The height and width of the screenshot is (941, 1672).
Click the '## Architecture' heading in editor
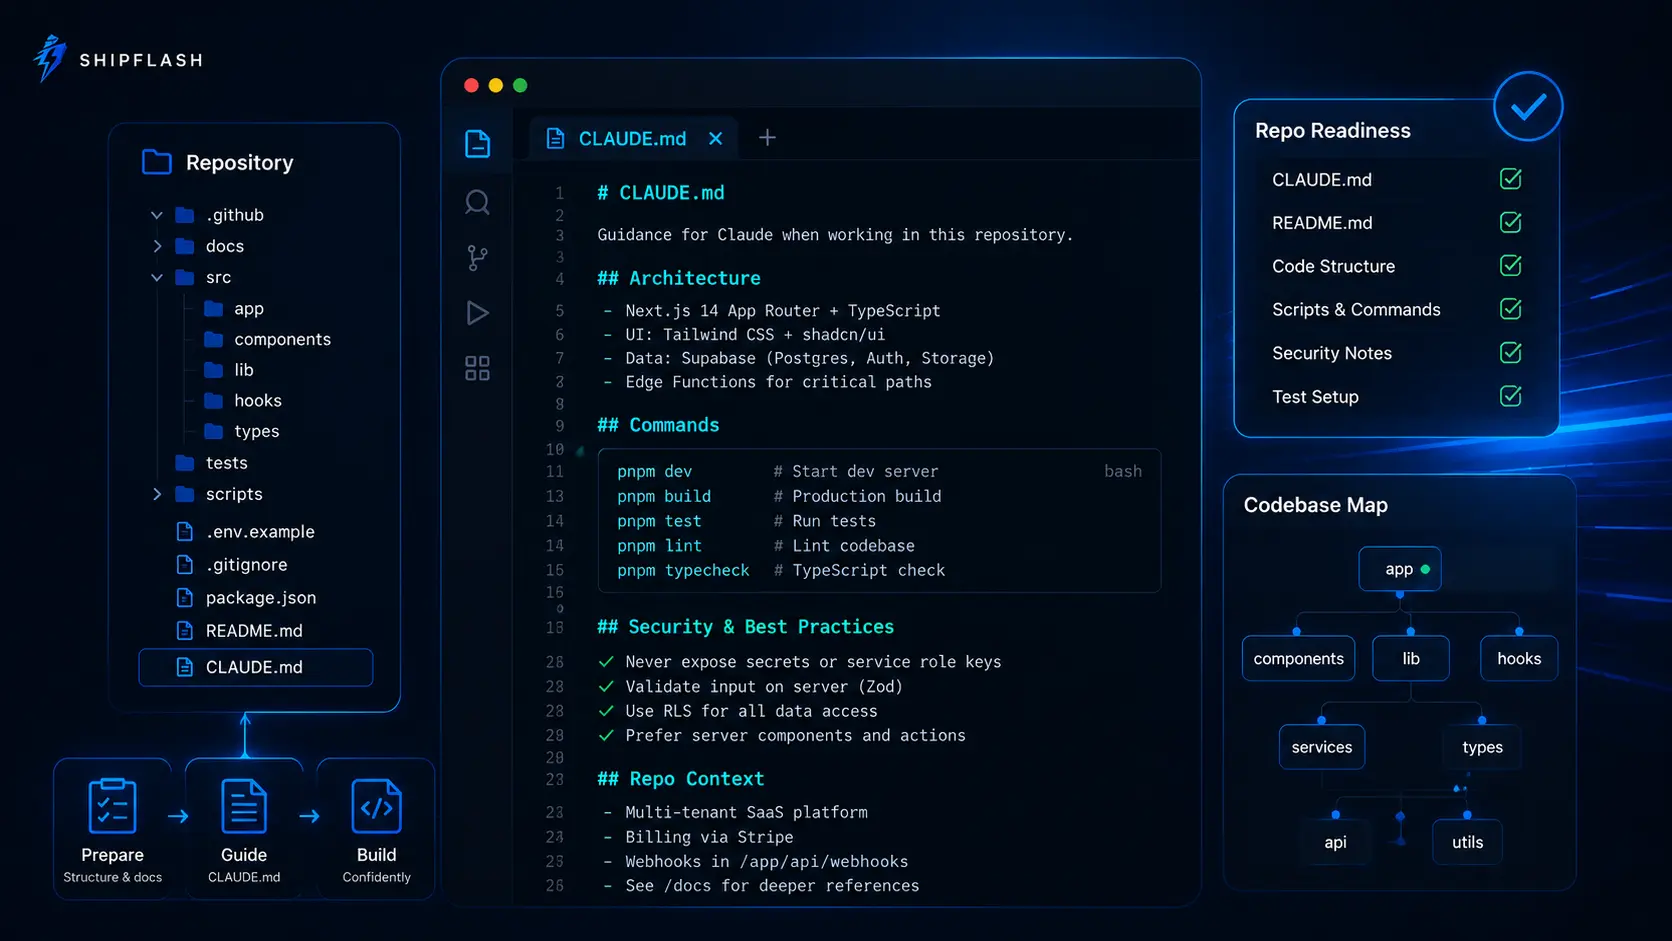point(679,278)
